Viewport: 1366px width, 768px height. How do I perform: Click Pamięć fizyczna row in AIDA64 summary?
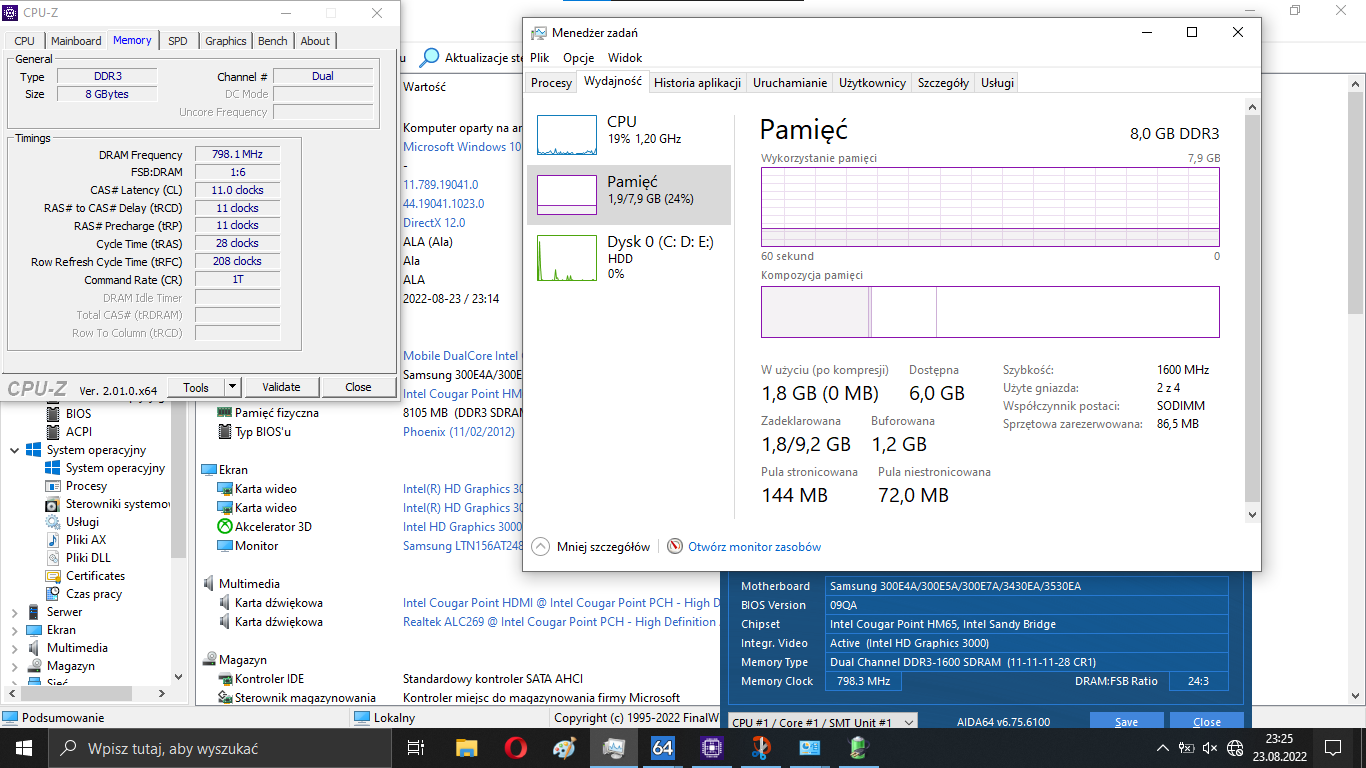(x=268, y=413)
